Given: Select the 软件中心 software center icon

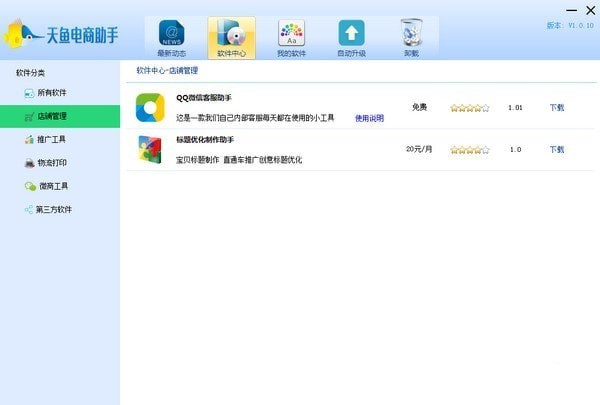Looking at the screenshot, I should point(231,34).
